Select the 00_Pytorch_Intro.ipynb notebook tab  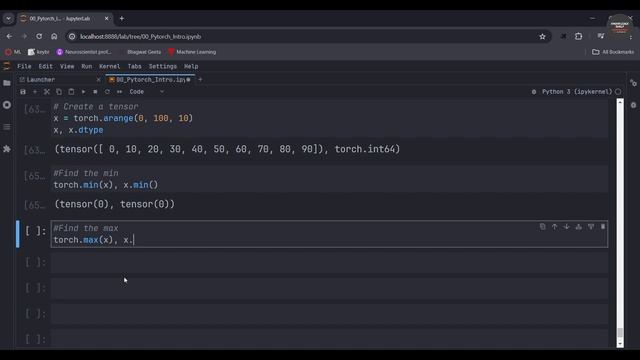150,80
